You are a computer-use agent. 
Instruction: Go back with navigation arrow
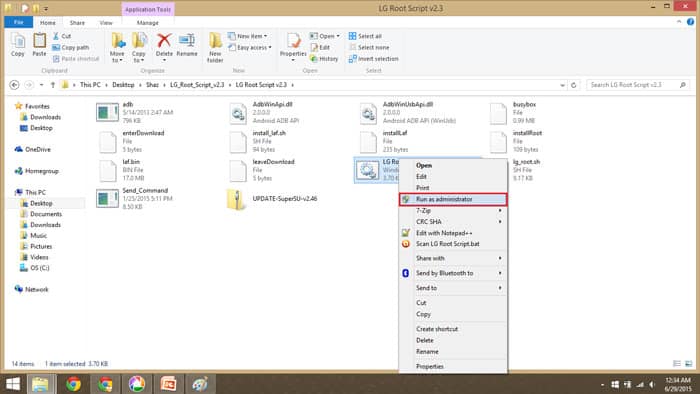(14, 85)
